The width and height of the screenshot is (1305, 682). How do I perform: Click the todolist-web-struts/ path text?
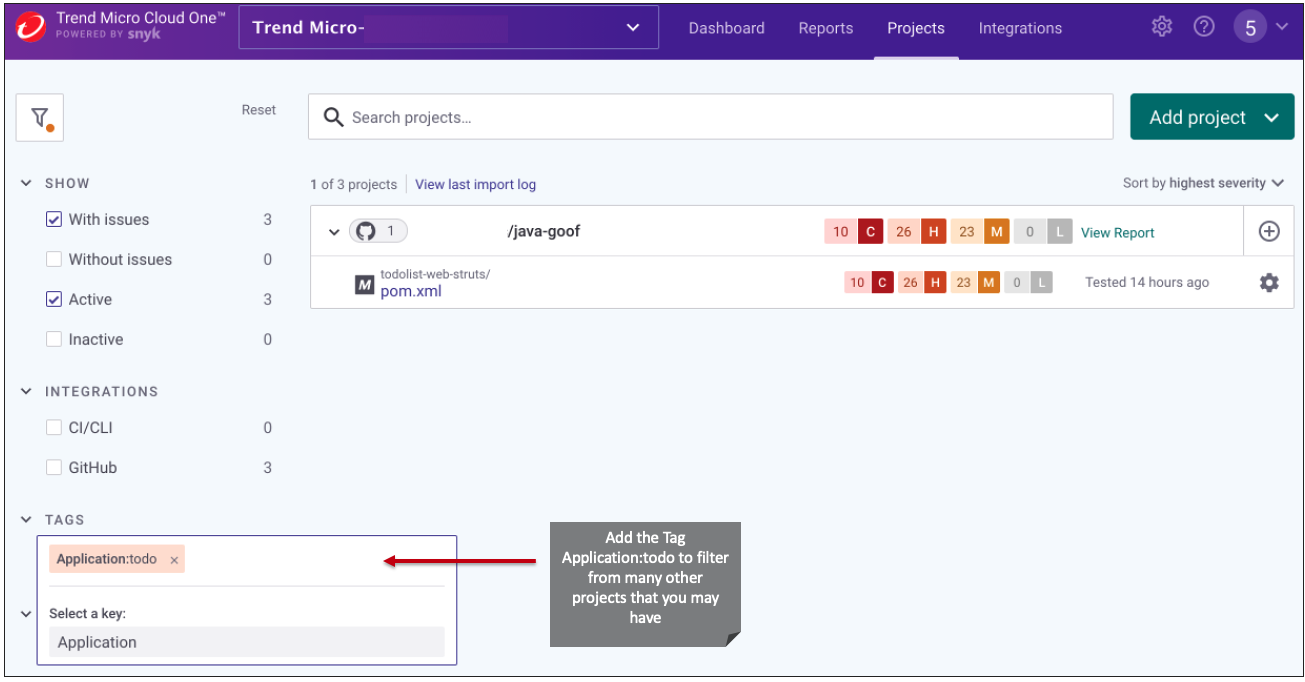click(x=435, y=274)
